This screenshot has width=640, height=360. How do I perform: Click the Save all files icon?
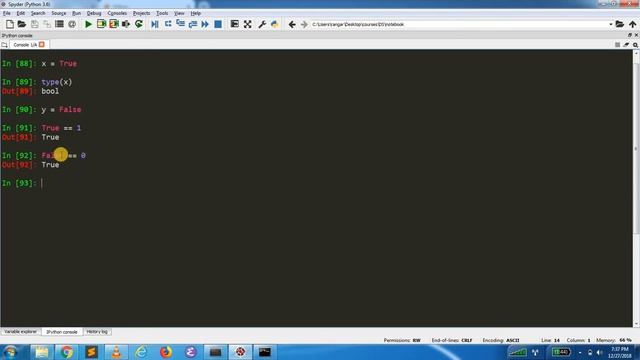(47, 24)
